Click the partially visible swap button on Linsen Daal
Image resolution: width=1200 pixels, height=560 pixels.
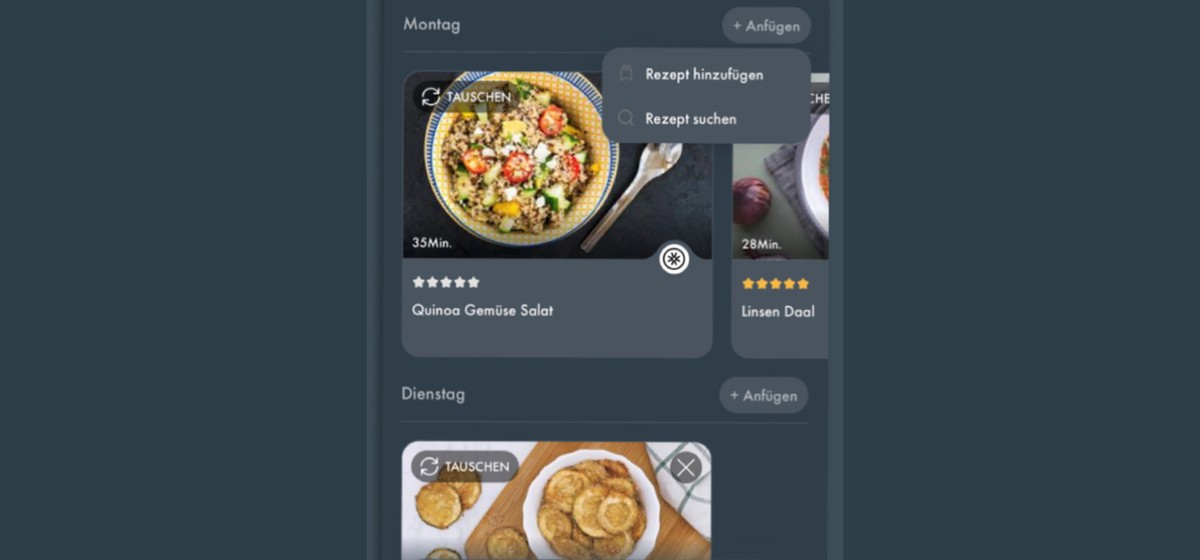(x=815, y=98)
